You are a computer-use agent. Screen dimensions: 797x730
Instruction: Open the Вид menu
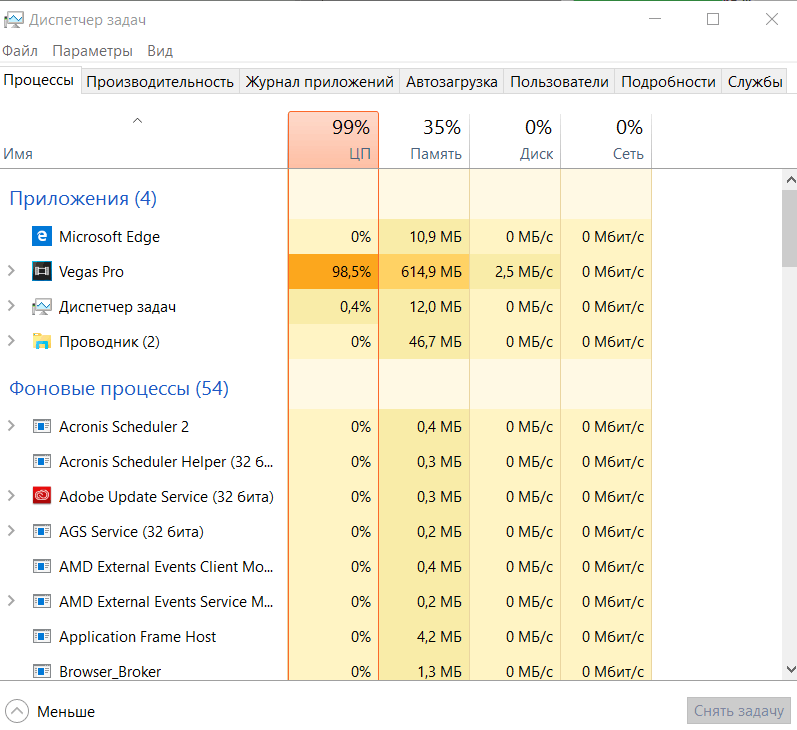[x=160, y=51]
